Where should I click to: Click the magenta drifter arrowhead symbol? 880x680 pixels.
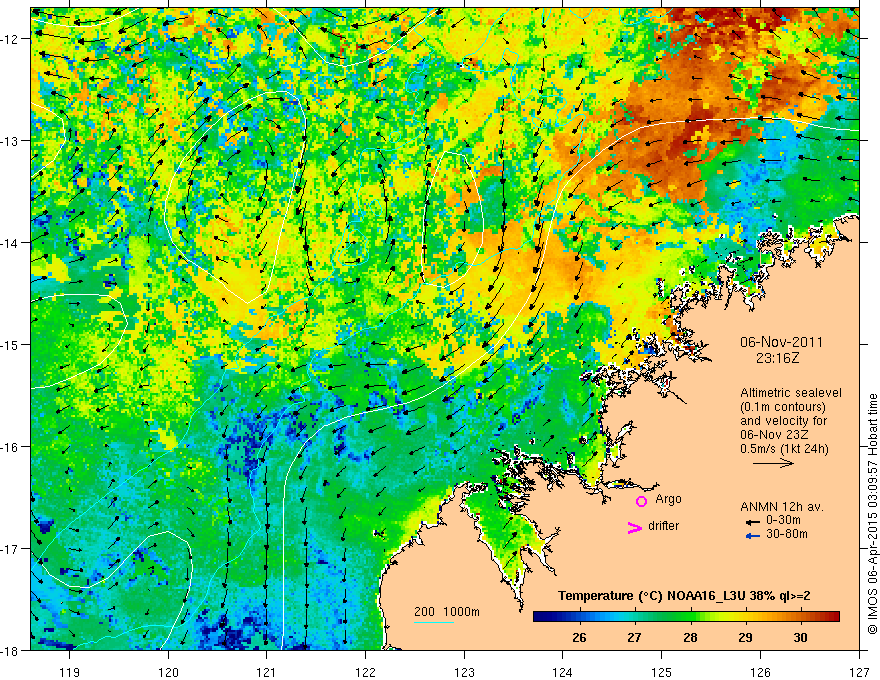[634, 527]
